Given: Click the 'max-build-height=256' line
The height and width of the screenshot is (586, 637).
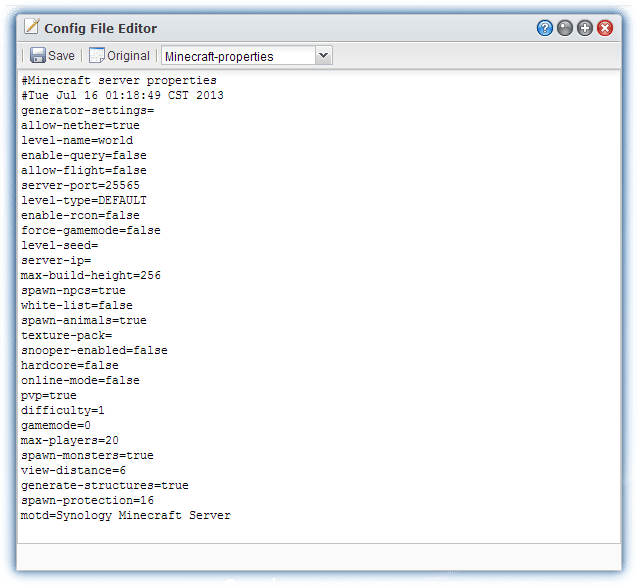Looking at the screenshot, I should (x=91, y=276).
